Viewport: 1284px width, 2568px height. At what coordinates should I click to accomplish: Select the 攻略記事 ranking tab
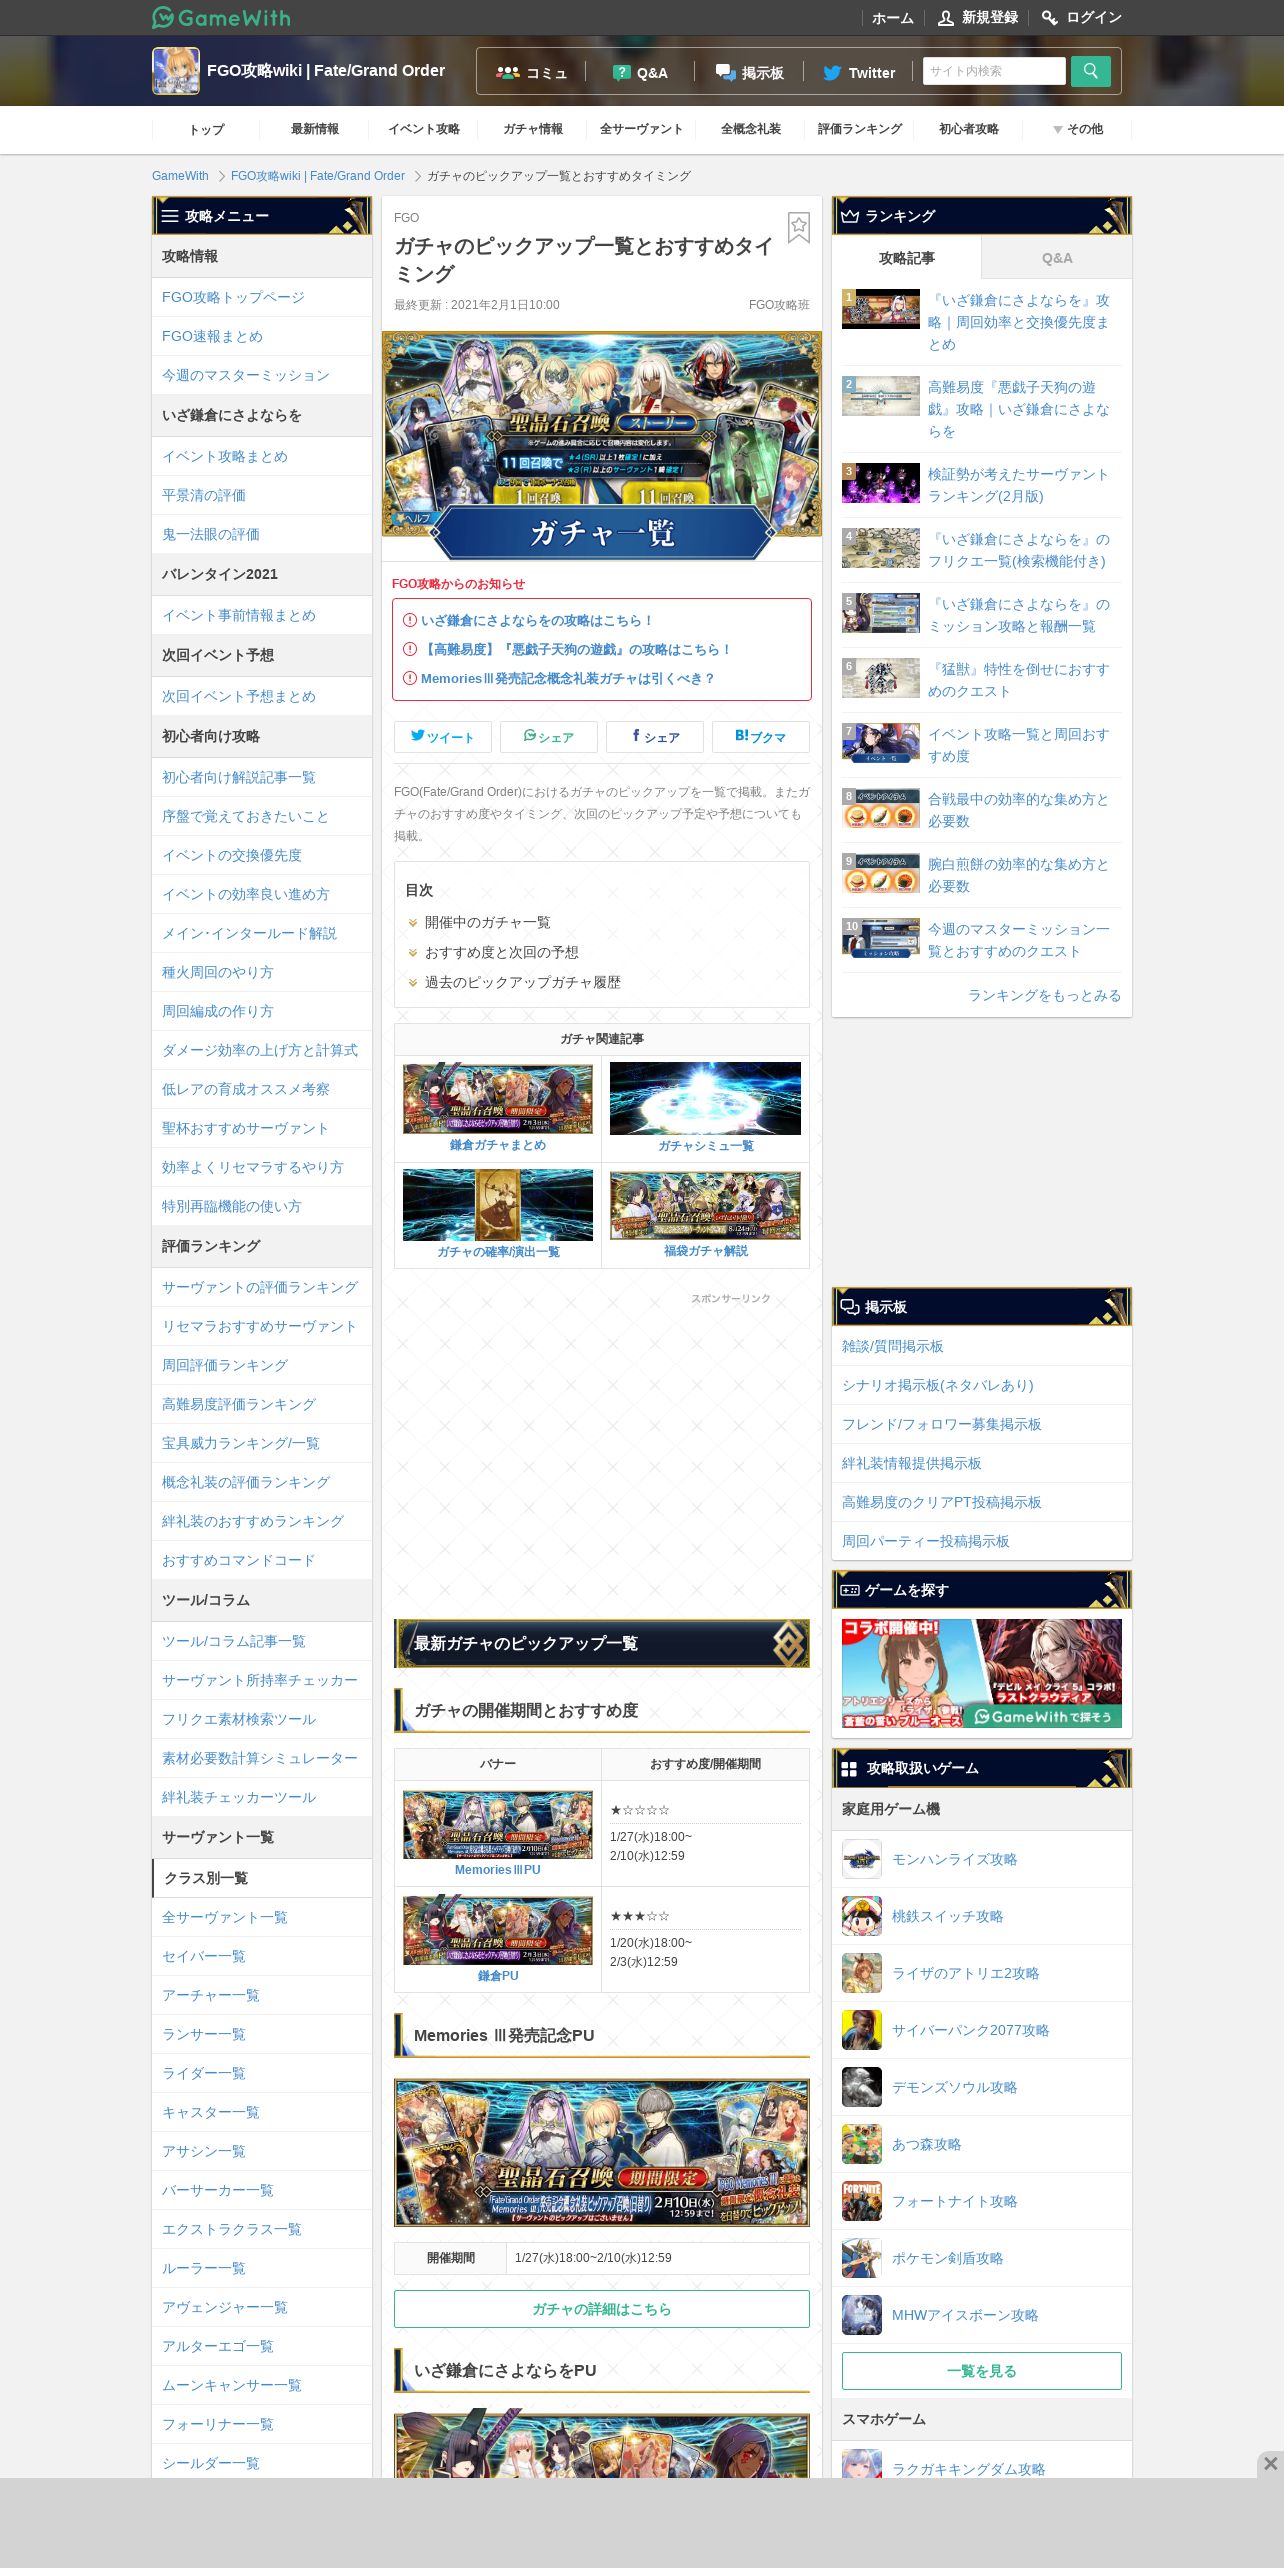[x=907, y=259]
